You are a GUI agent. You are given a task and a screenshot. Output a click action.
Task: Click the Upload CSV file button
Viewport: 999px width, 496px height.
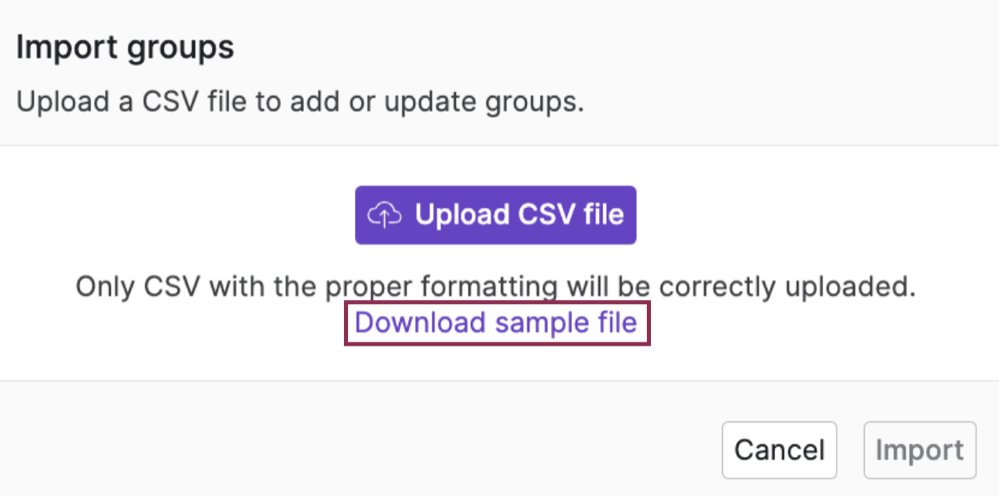click(496, 215)
